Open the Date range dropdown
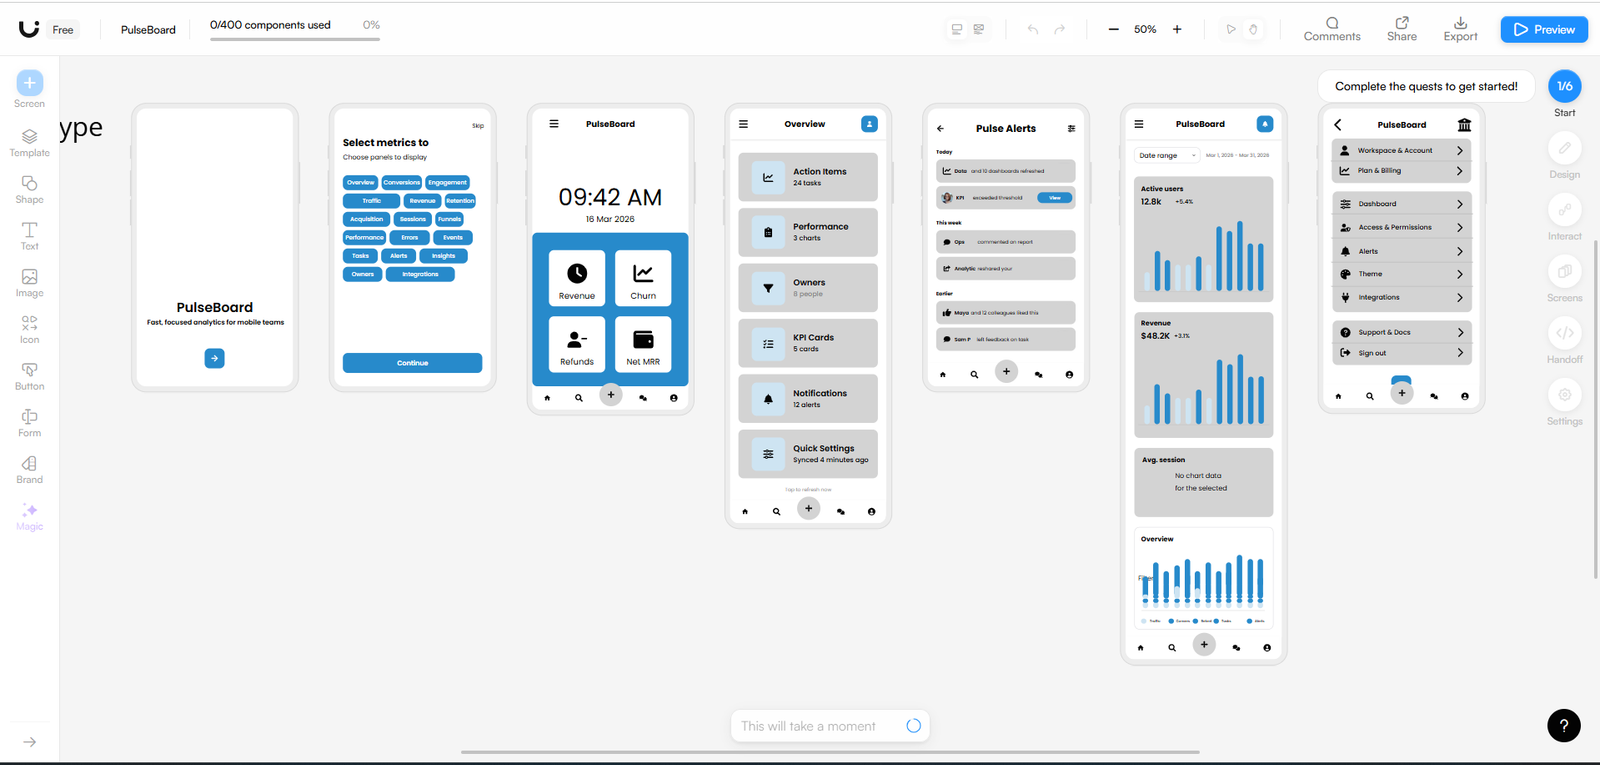Image resolution: width=1600 pixels, height=765 pixels. point(1167,155)
